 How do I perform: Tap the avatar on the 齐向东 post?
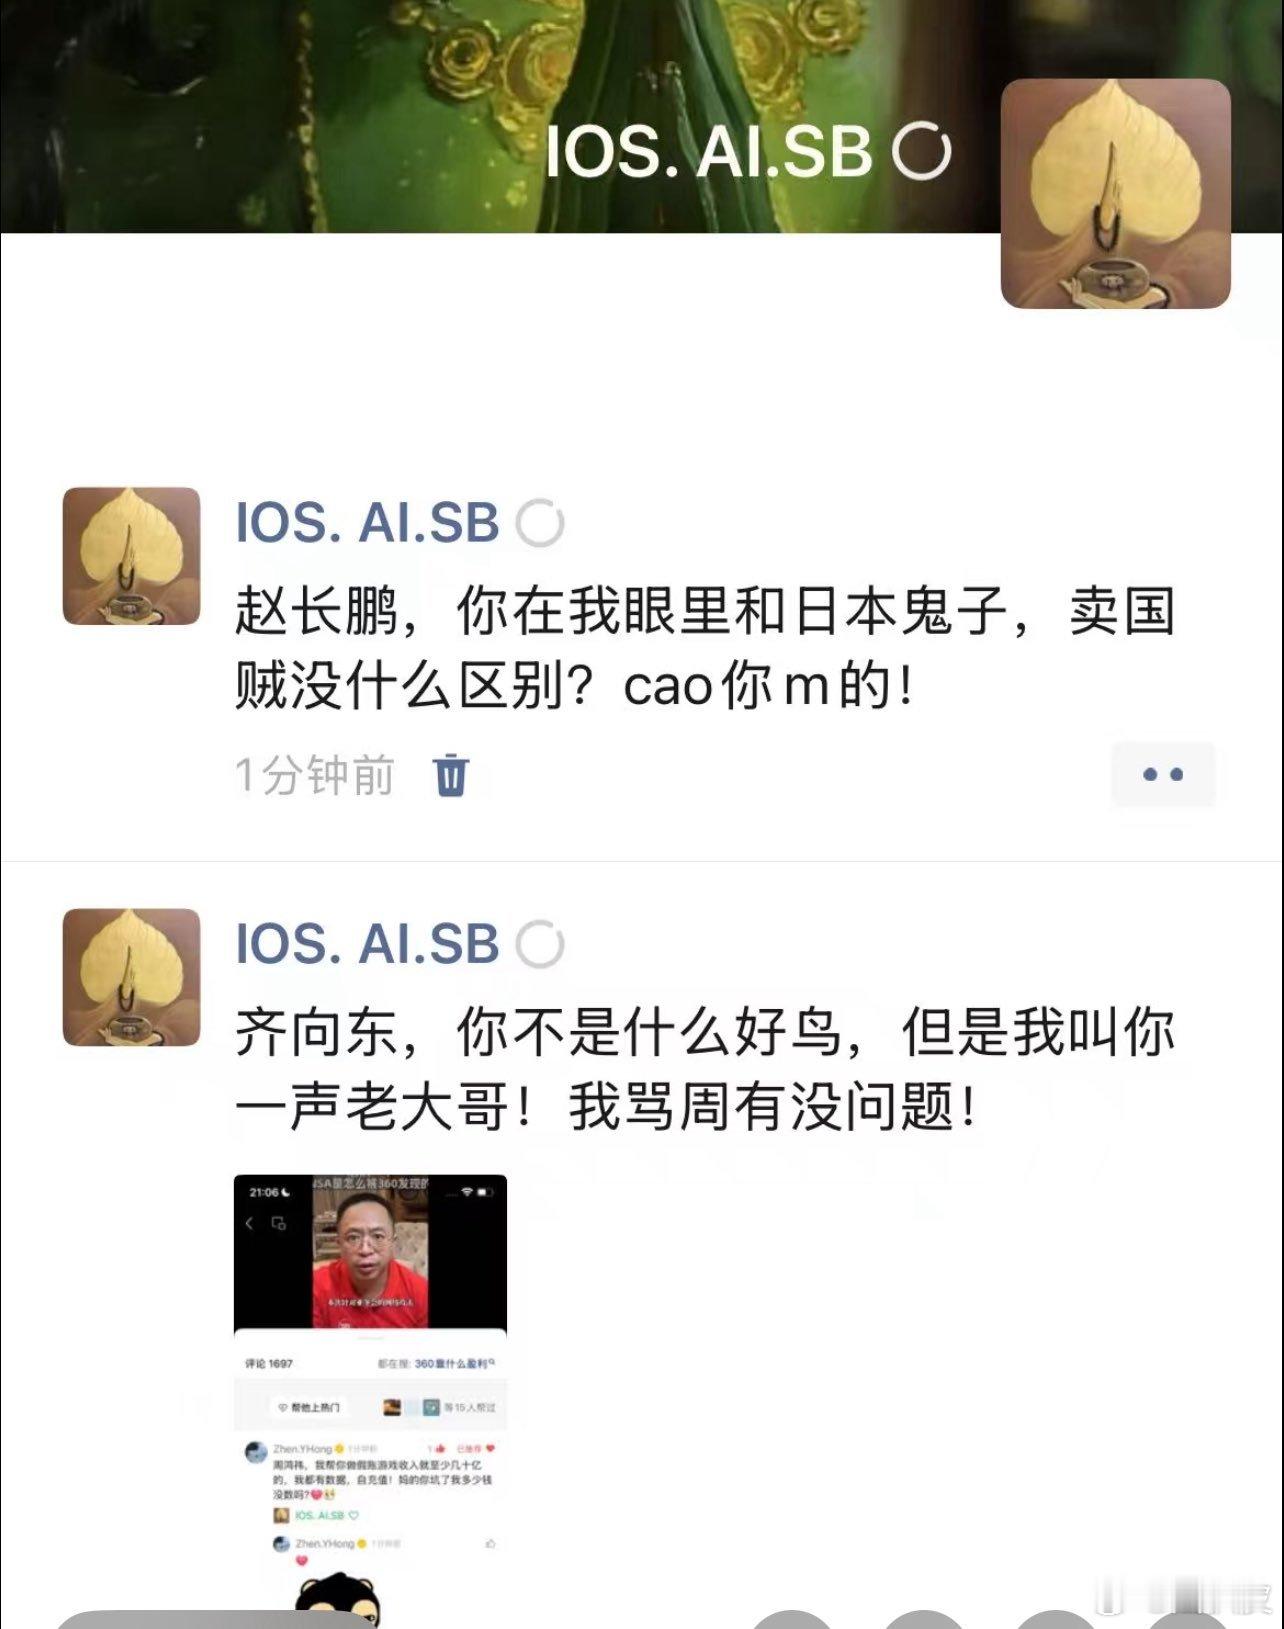[132, 977]
